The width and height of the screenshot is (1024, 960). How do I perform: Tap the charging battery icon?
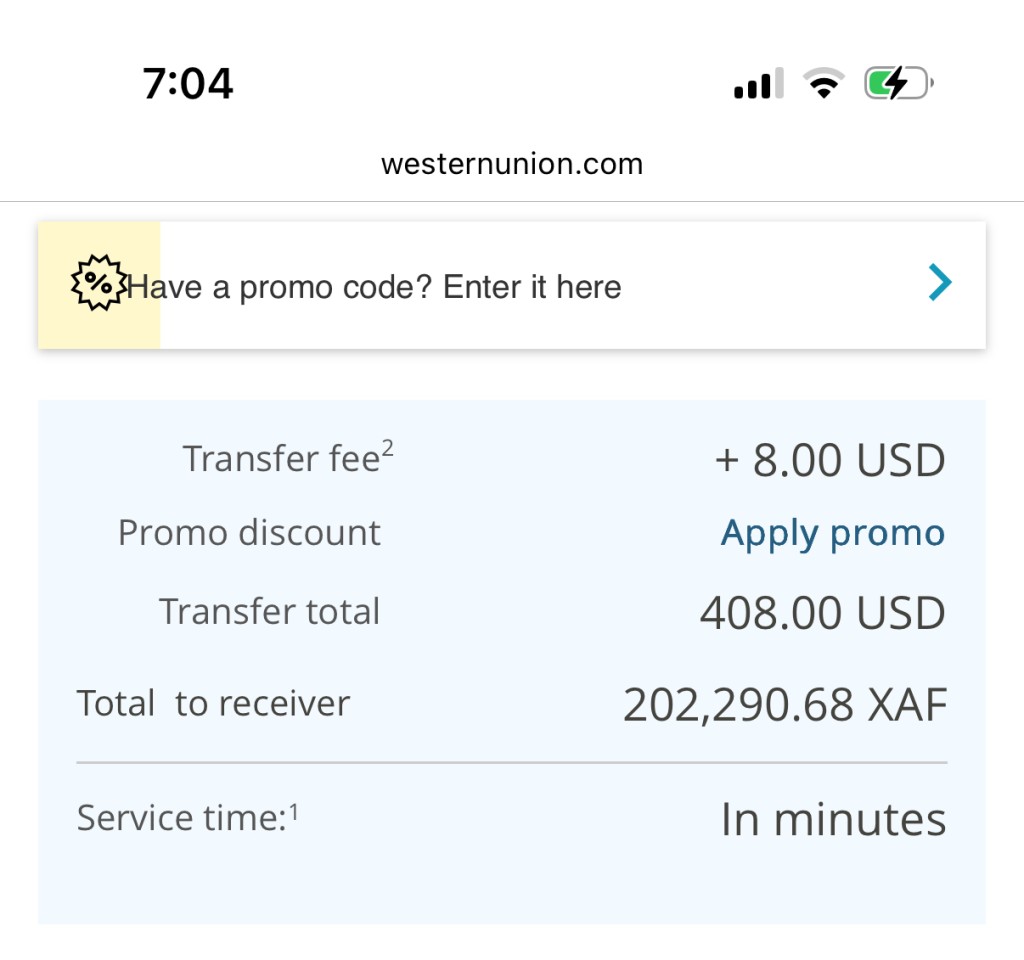[898, 84]
